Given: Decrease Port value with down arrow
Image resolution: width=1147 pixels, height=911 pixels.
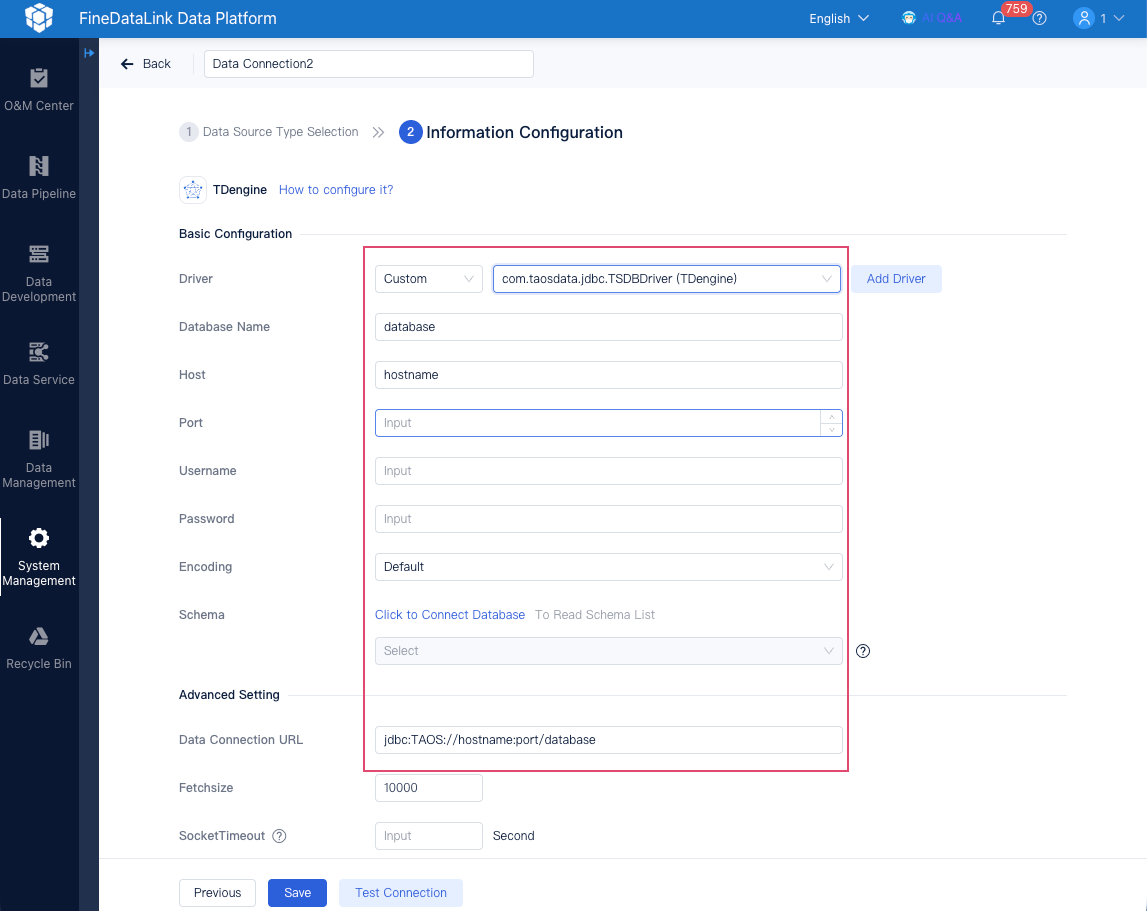Looking at the screenshot, I should 831,430.
